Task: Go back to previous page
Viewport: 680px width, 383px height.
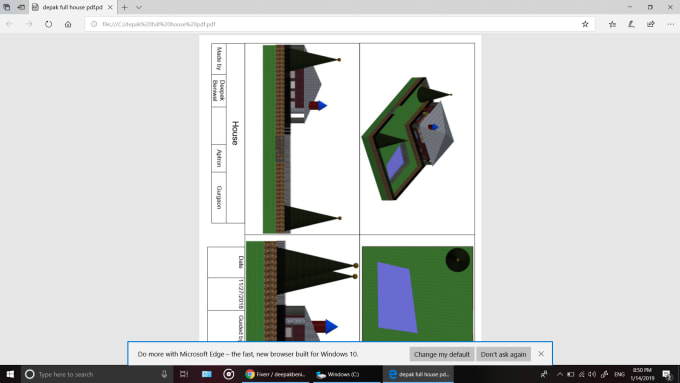Action: (9, 24)
